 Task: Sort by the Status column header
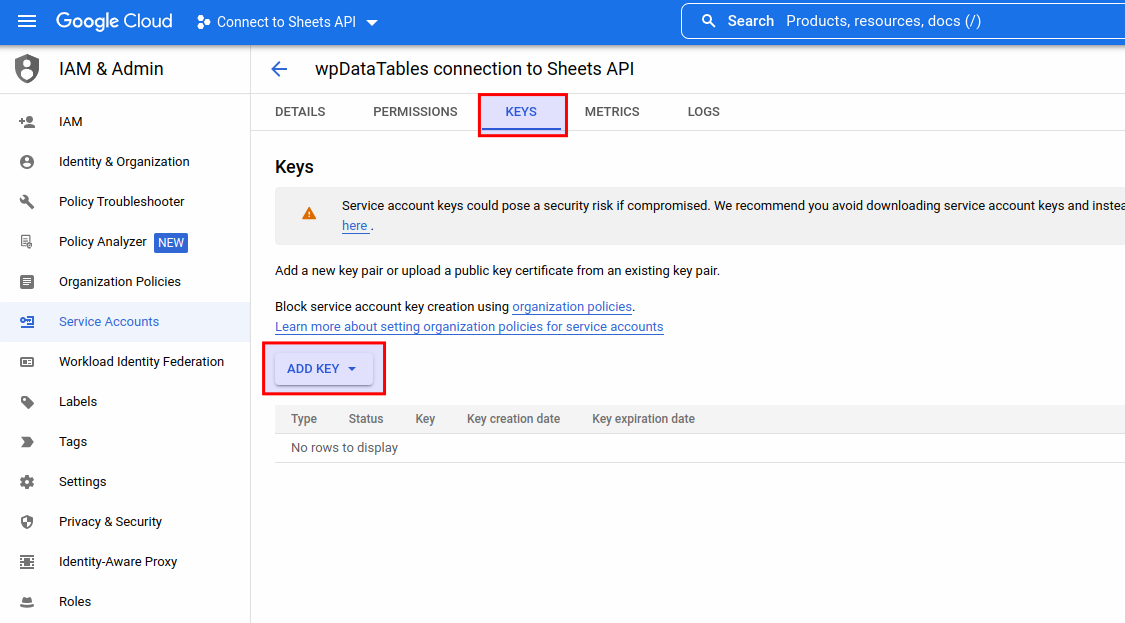(366, 419)
